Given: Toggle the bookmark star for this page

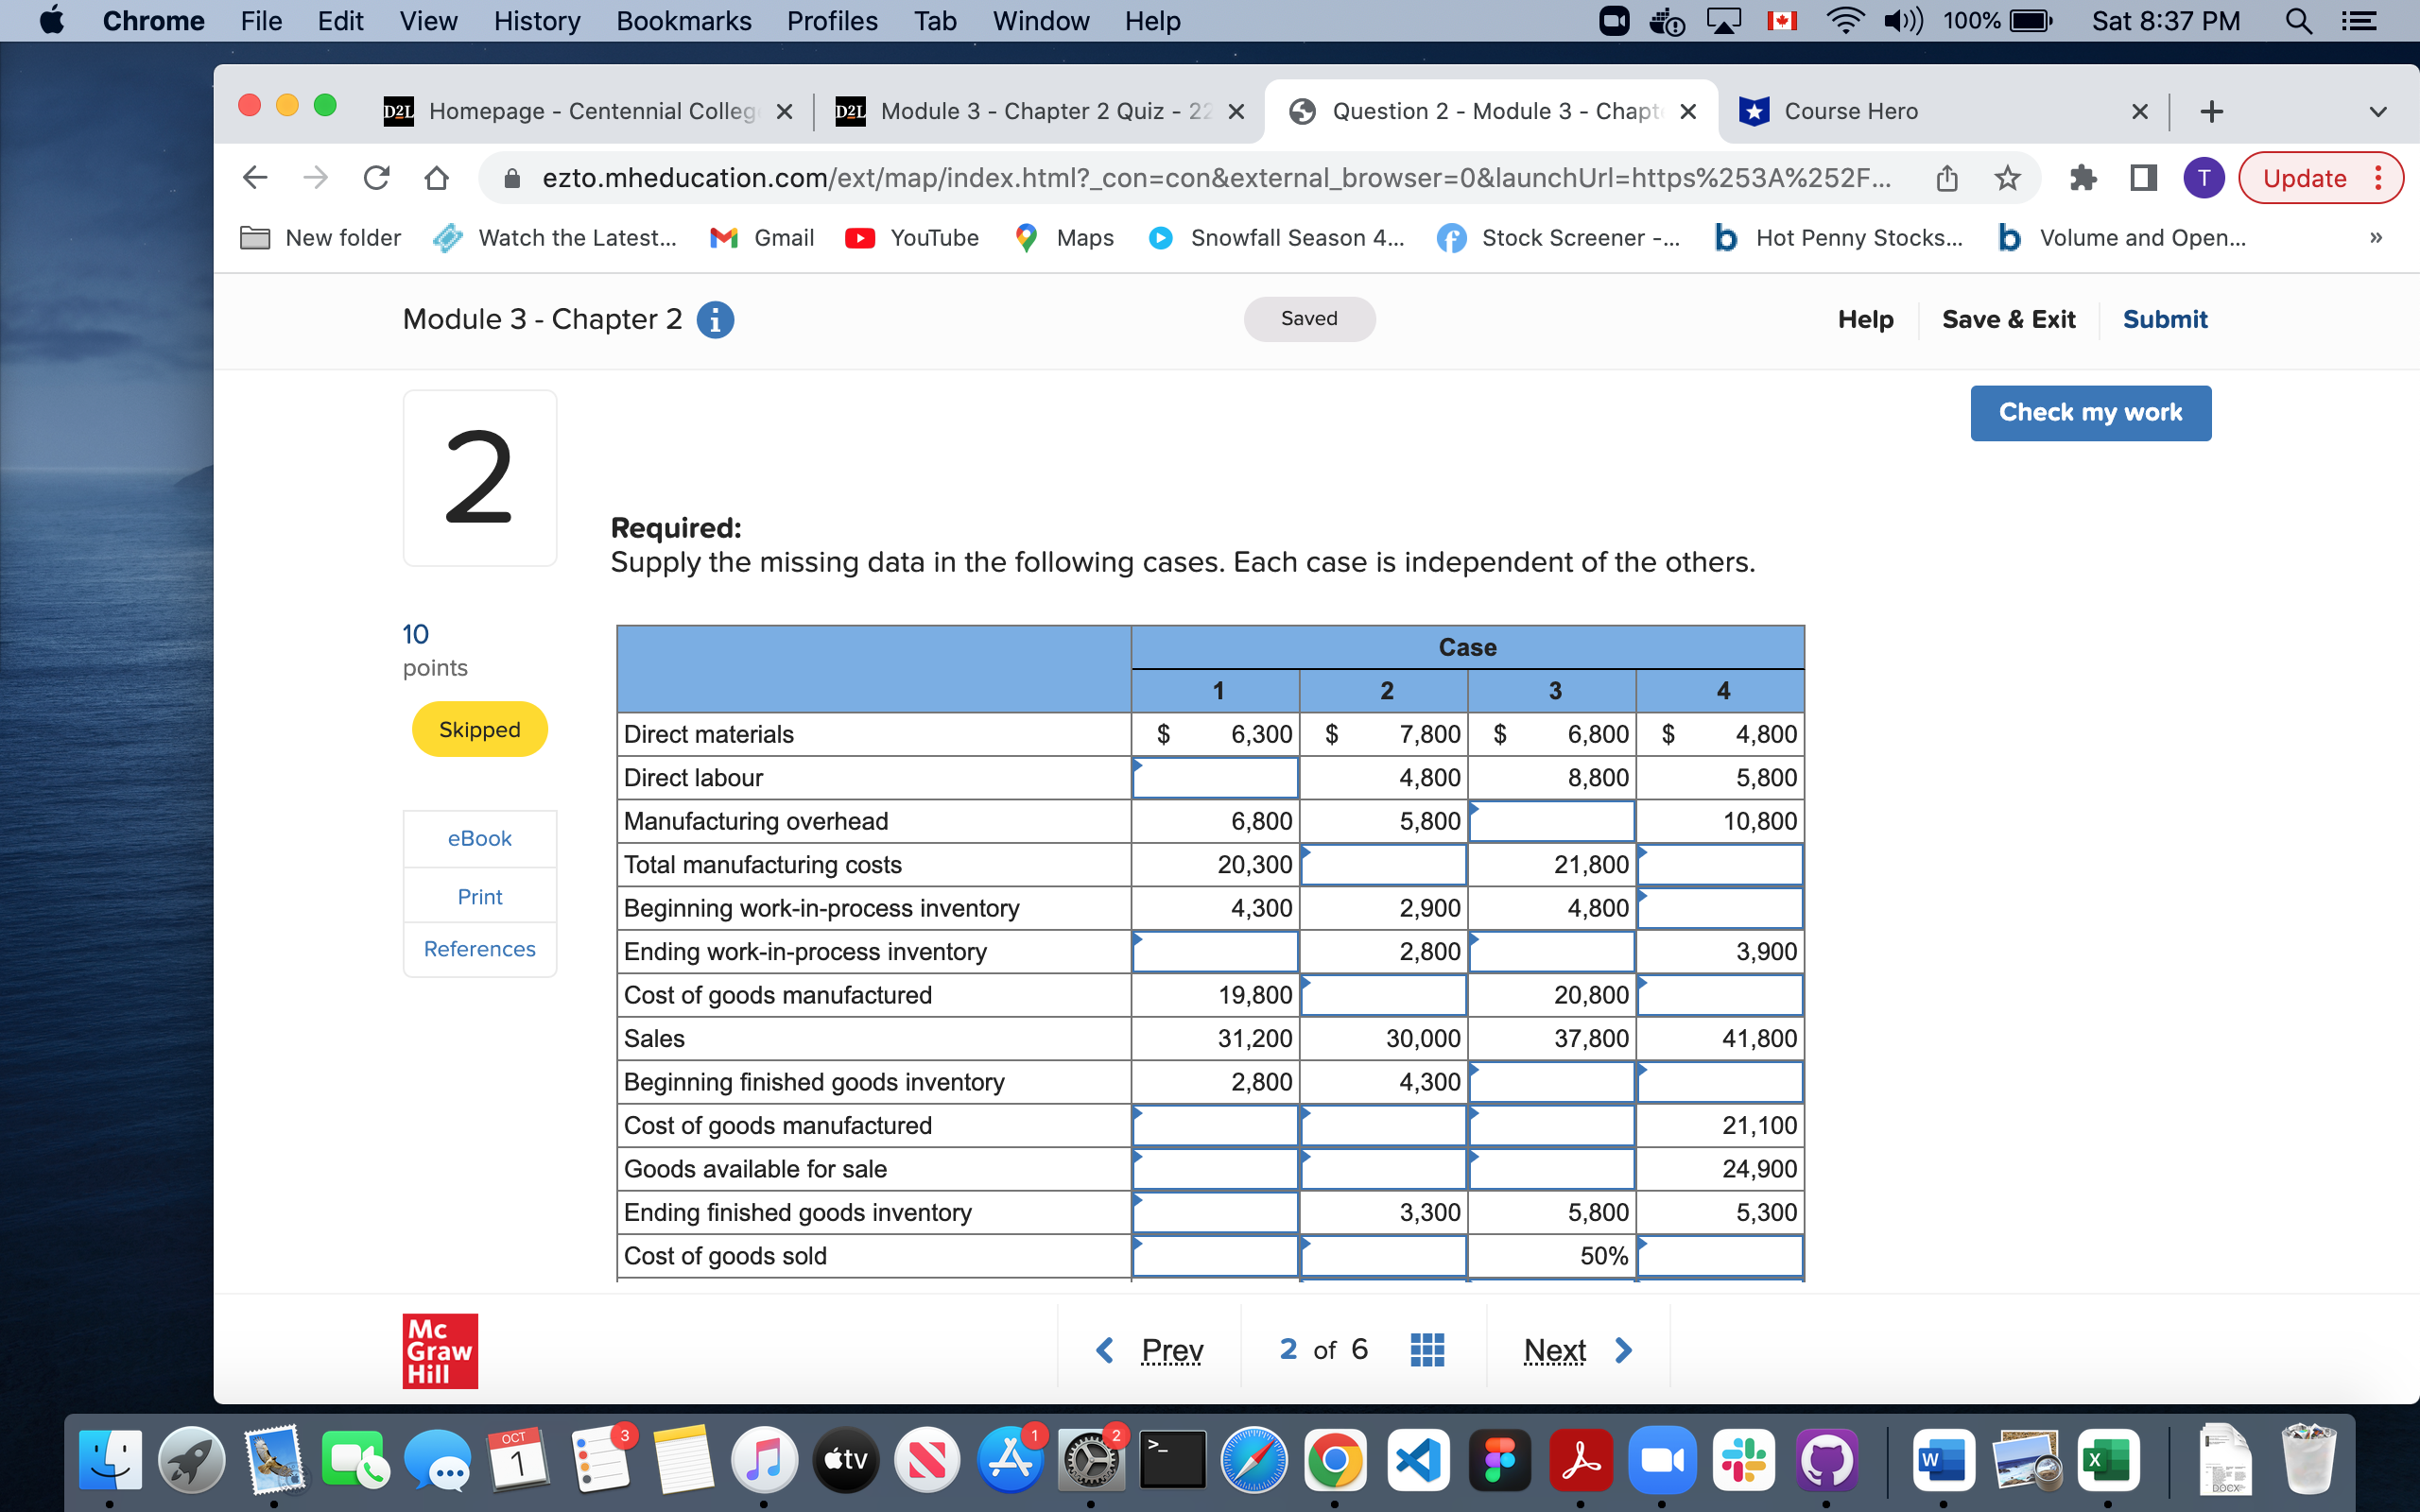Looking at the screenshot, I should (2007, 178).
